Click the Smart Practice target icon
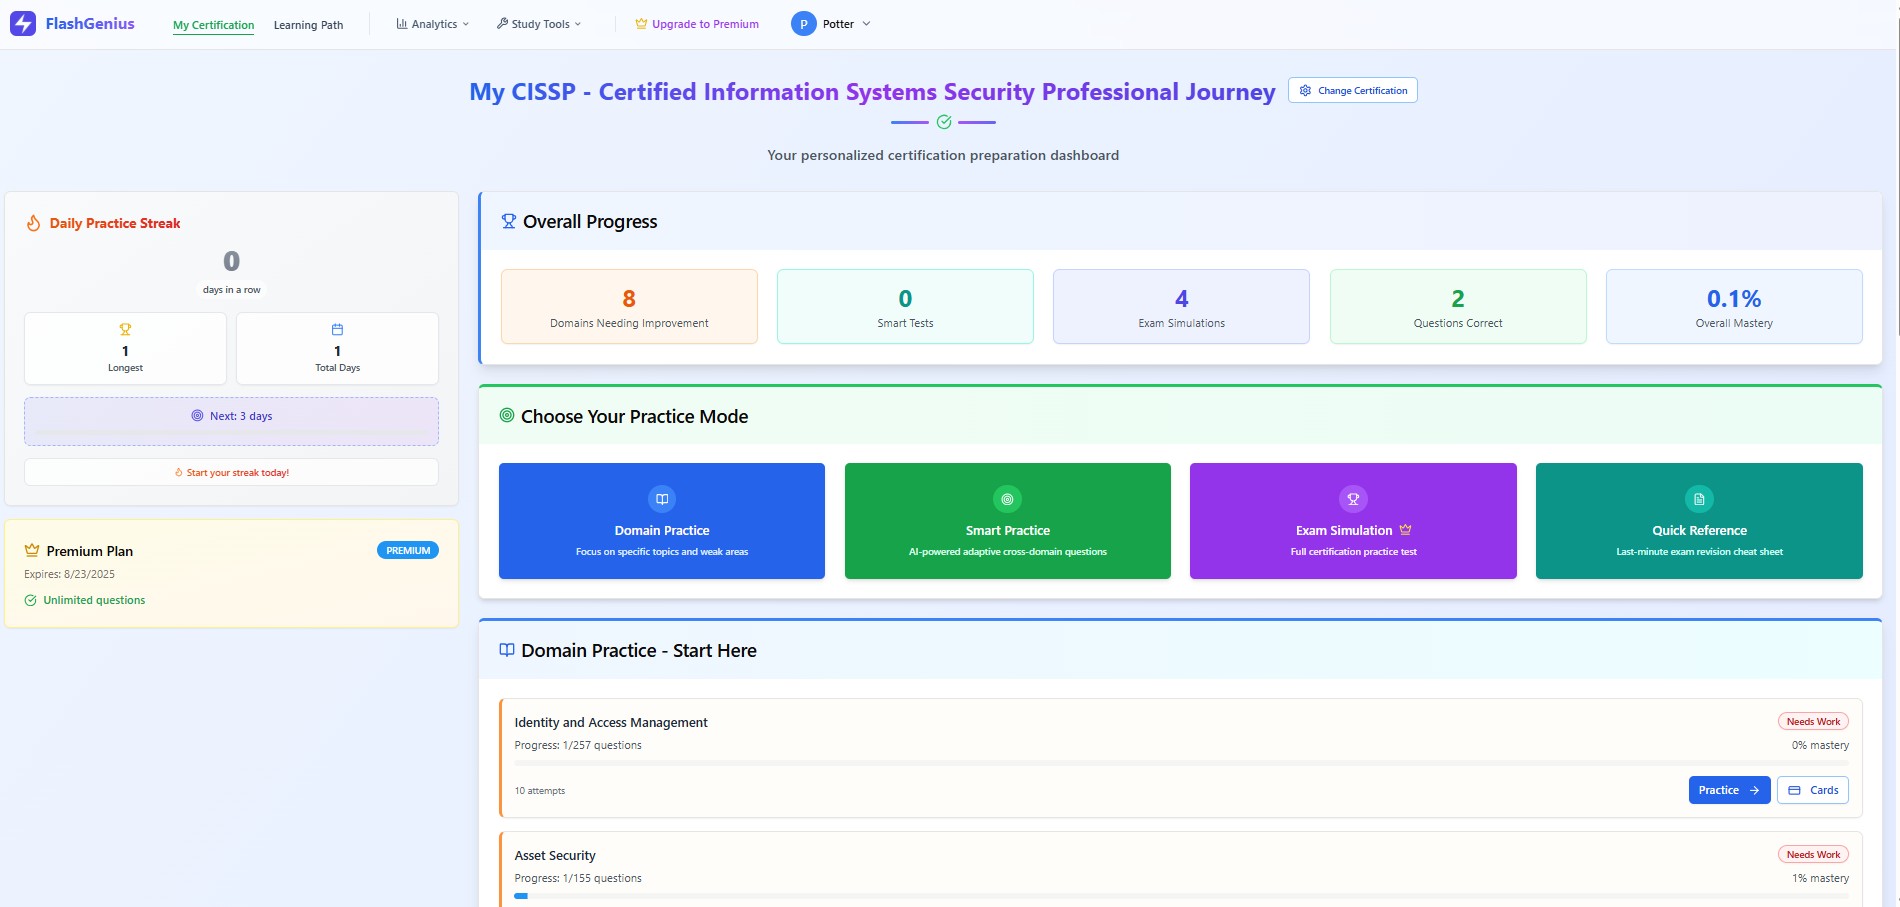This screenshot has height=907, width=1900. click(1006, 498)
